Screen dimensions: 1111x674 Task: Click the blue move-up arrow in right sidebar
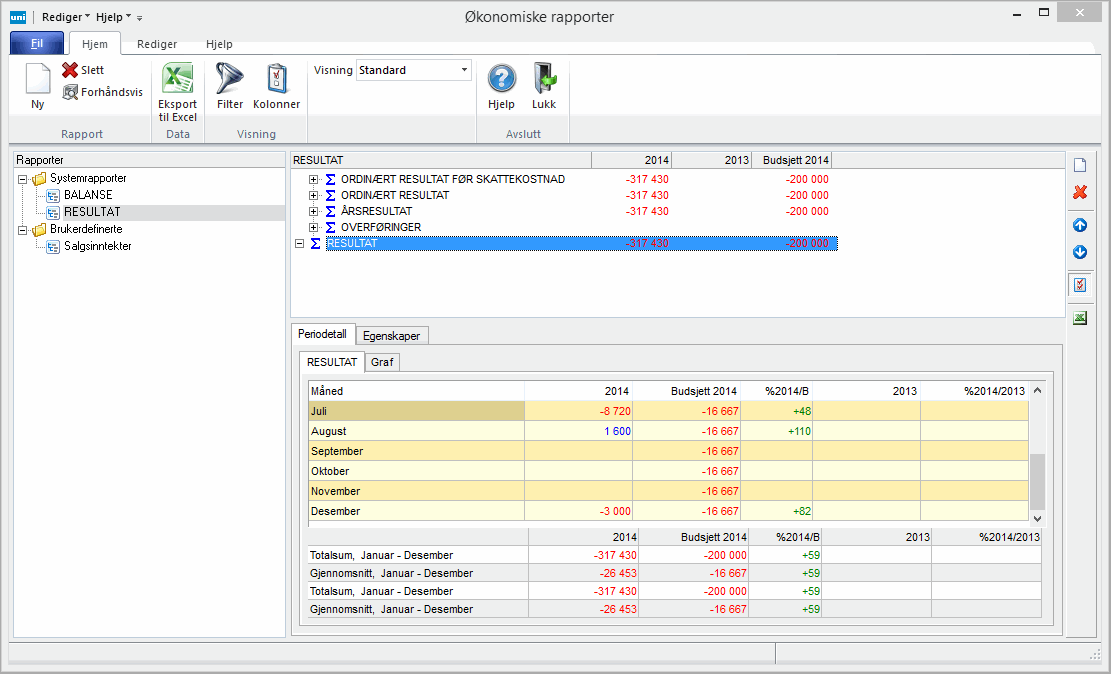1079,225
